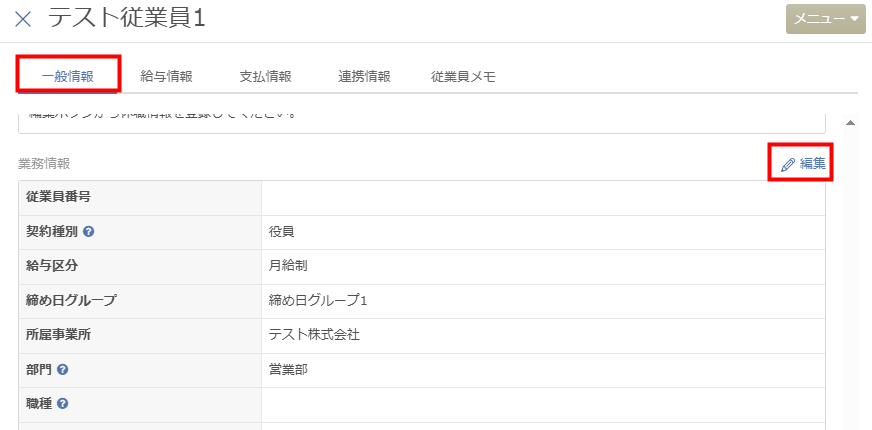Click the 役員 contract type value
This screenshot has width=872, height=430.
click(x=281, y=232)
